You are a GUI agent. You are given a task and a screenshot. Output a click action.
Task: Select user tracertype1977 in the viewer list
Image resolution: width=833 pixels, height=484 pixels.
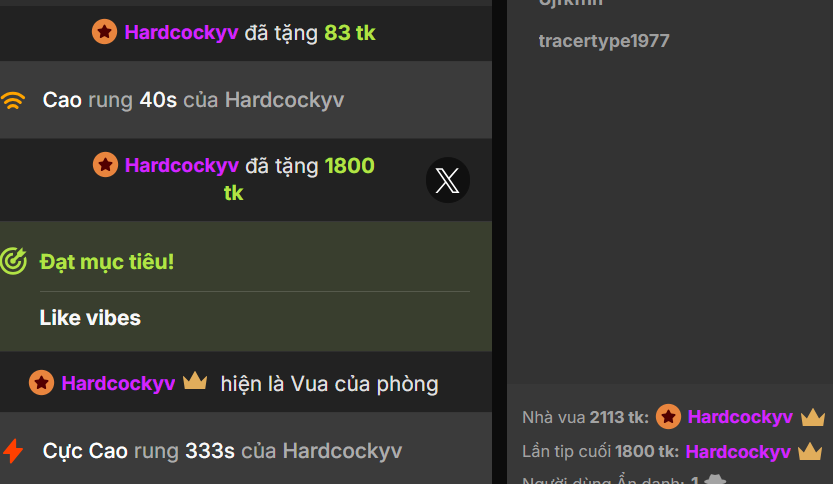[x=604, y=41]
